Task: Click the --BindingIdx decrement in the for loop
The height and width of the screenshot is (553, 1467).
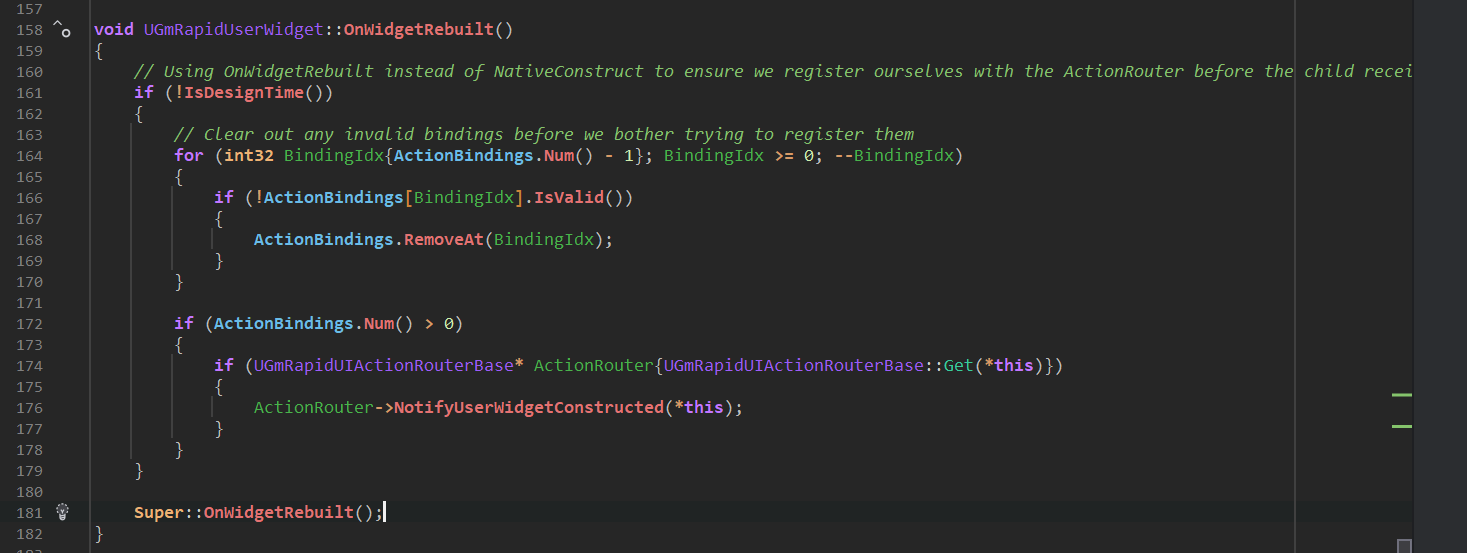Action: (894, 155)
